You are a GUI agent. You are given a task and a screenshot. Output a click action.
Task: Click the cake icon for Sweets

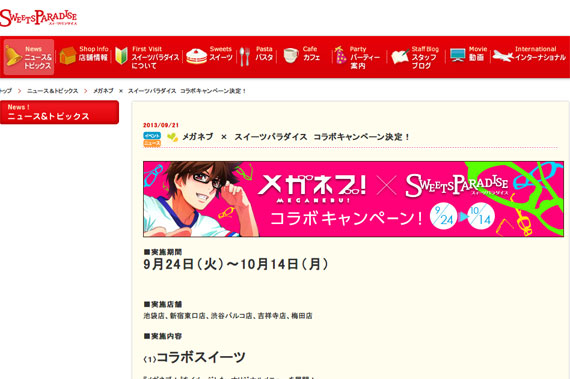[x=196, y=56]
